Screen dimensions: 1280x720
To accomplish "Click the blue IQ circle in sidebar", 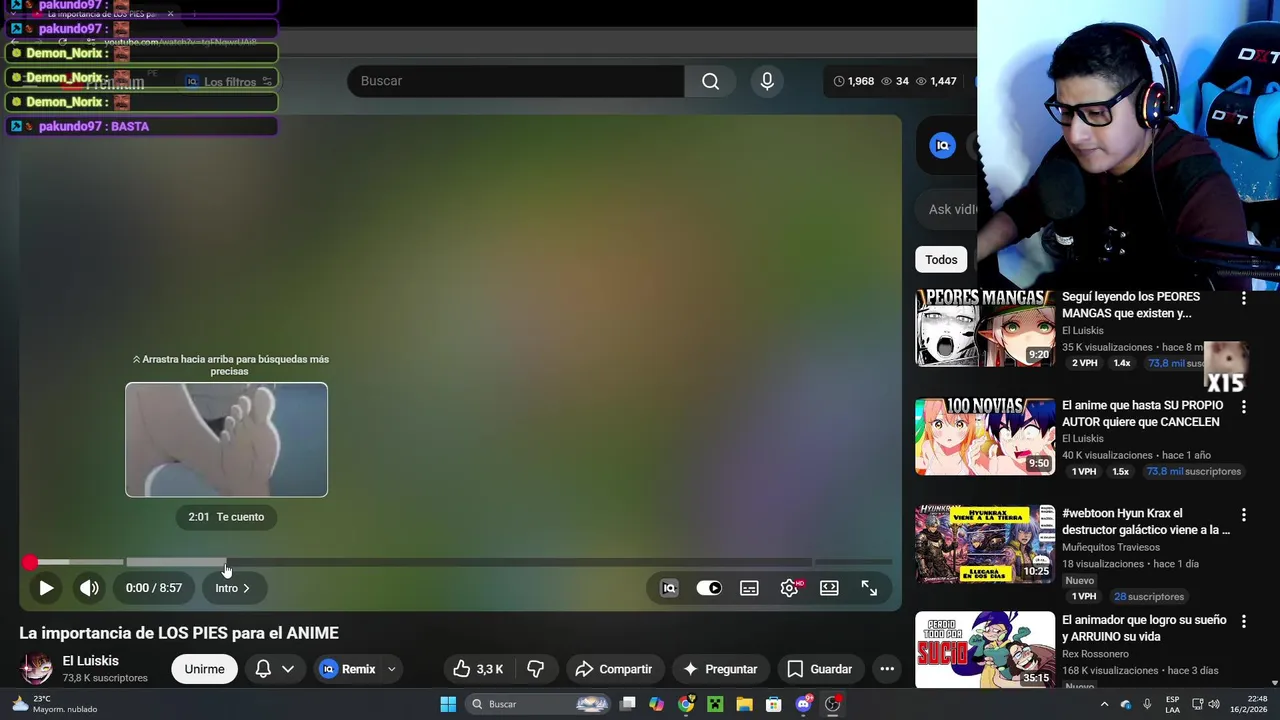I will (942, 146).
